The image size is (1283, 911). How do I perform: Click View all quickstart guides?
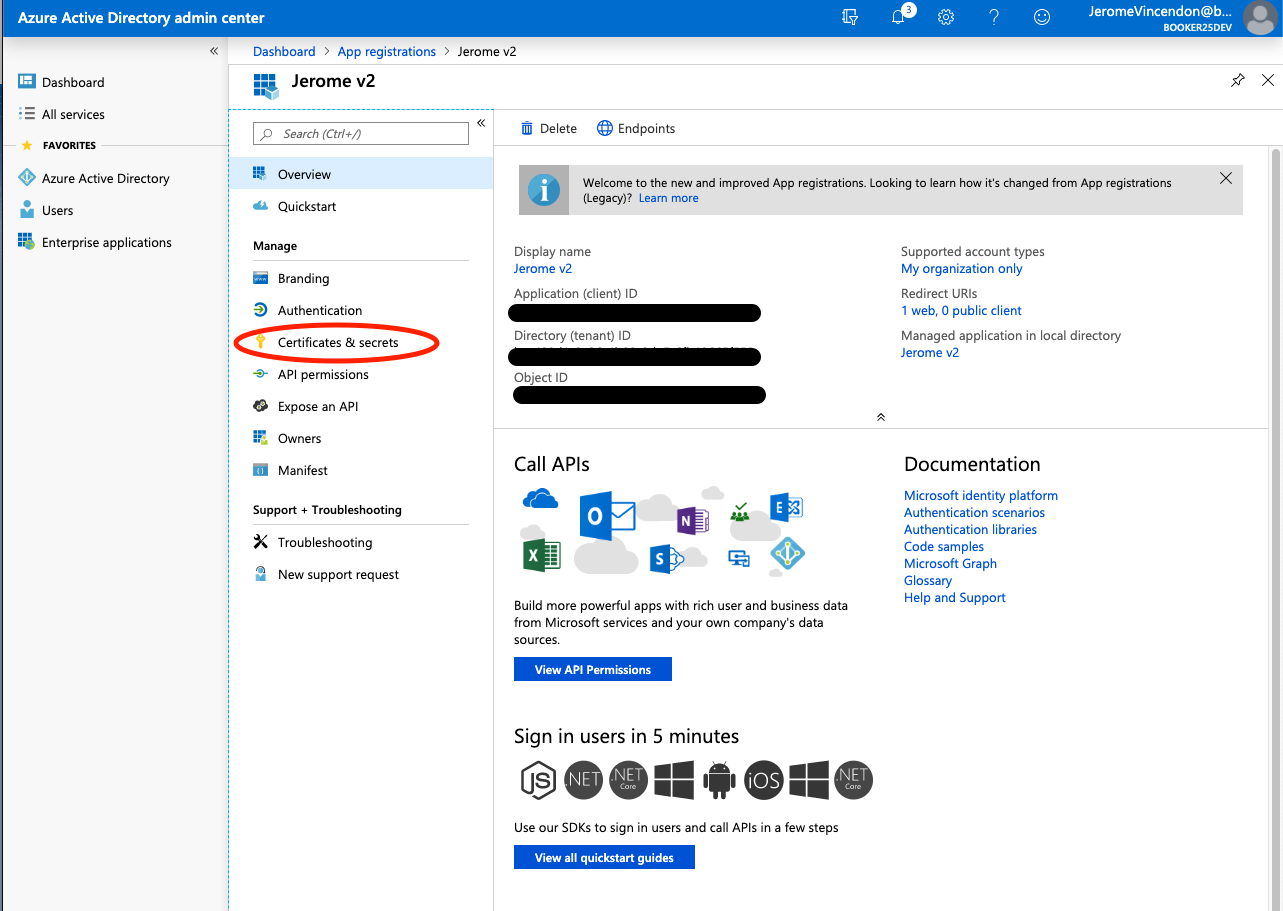(x=604, y=856)
